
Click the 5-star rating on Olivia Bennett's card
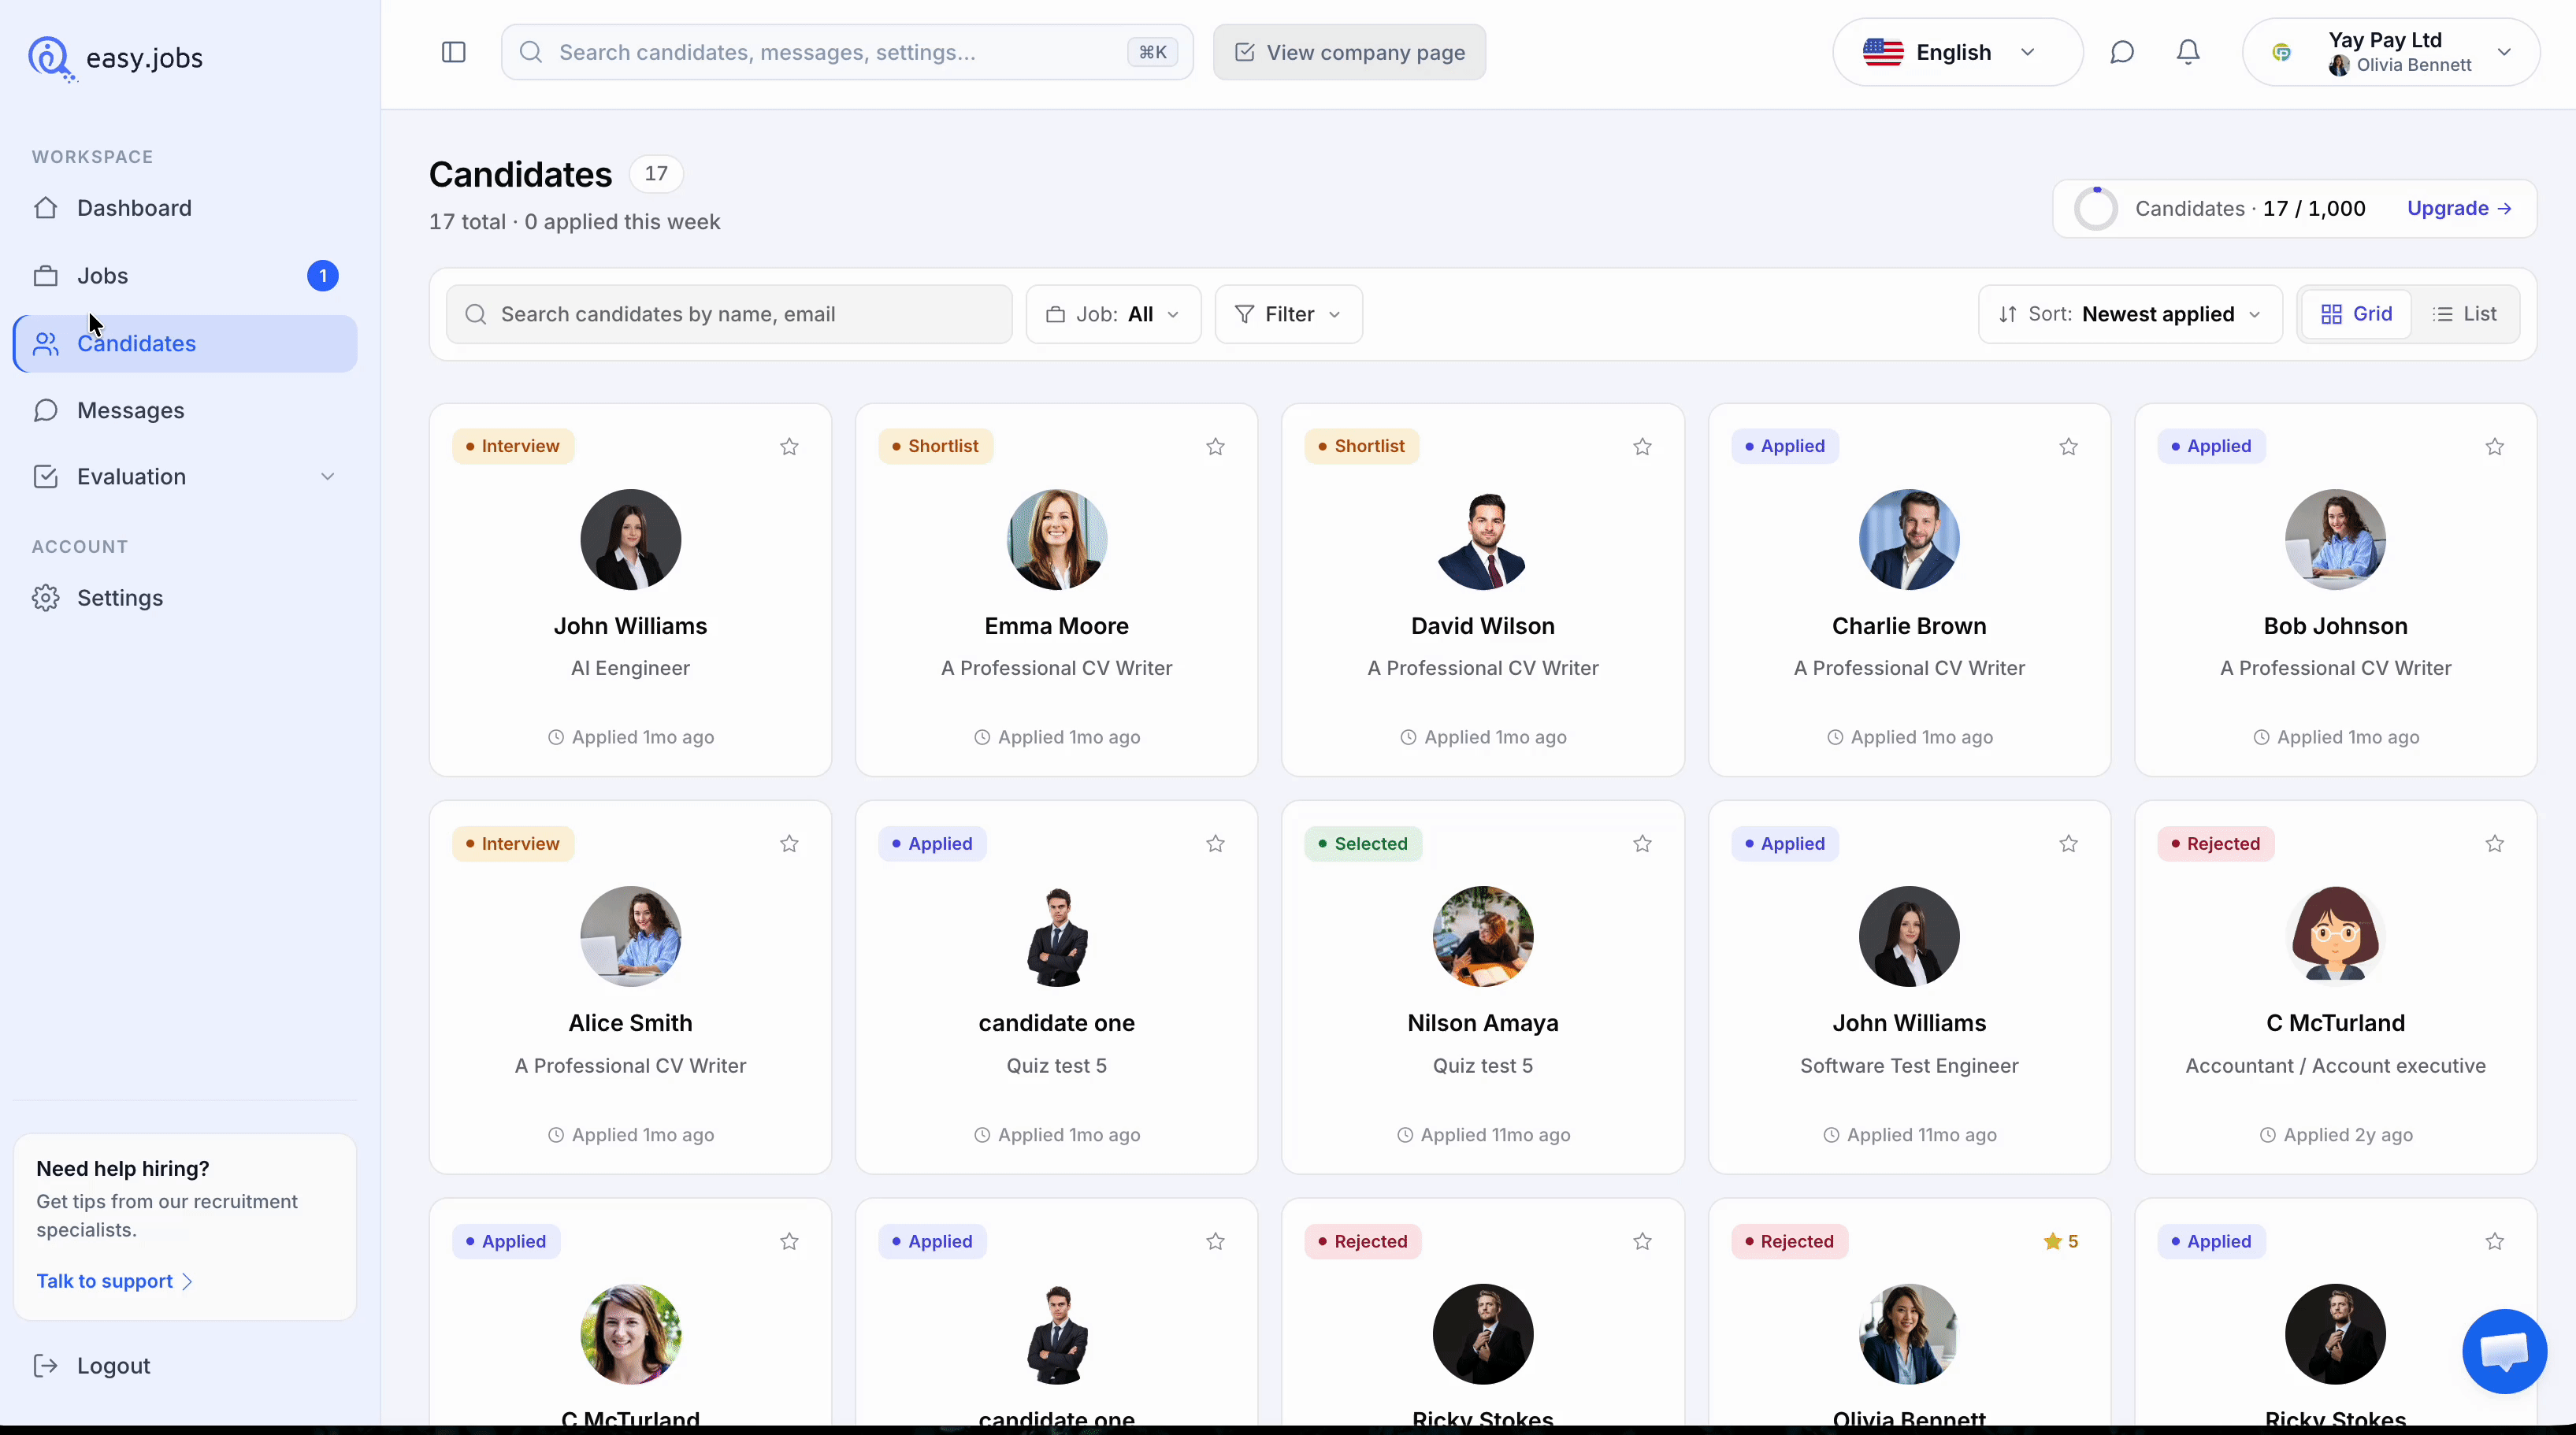pyautogui.click(x=2061, y=1241)
